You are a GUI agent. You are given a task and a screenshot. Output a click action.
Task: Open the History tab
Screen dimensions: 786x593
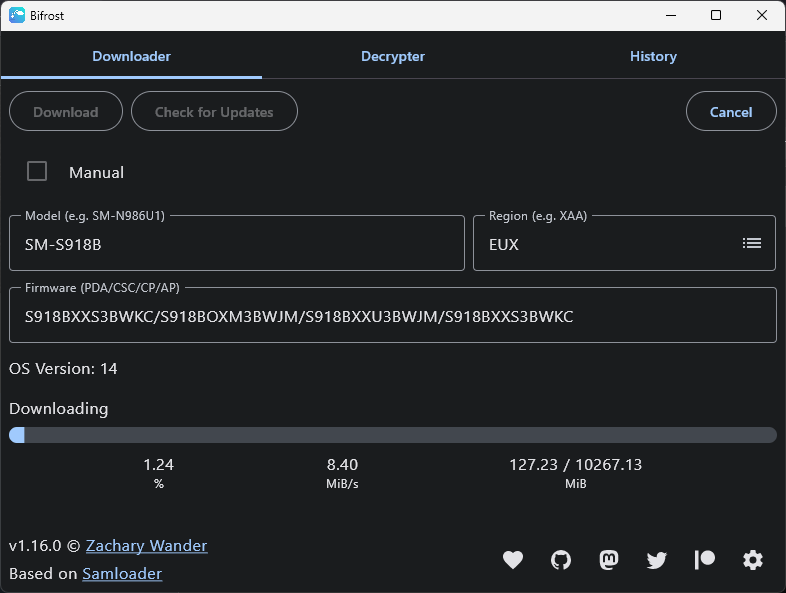click(653, 57)
